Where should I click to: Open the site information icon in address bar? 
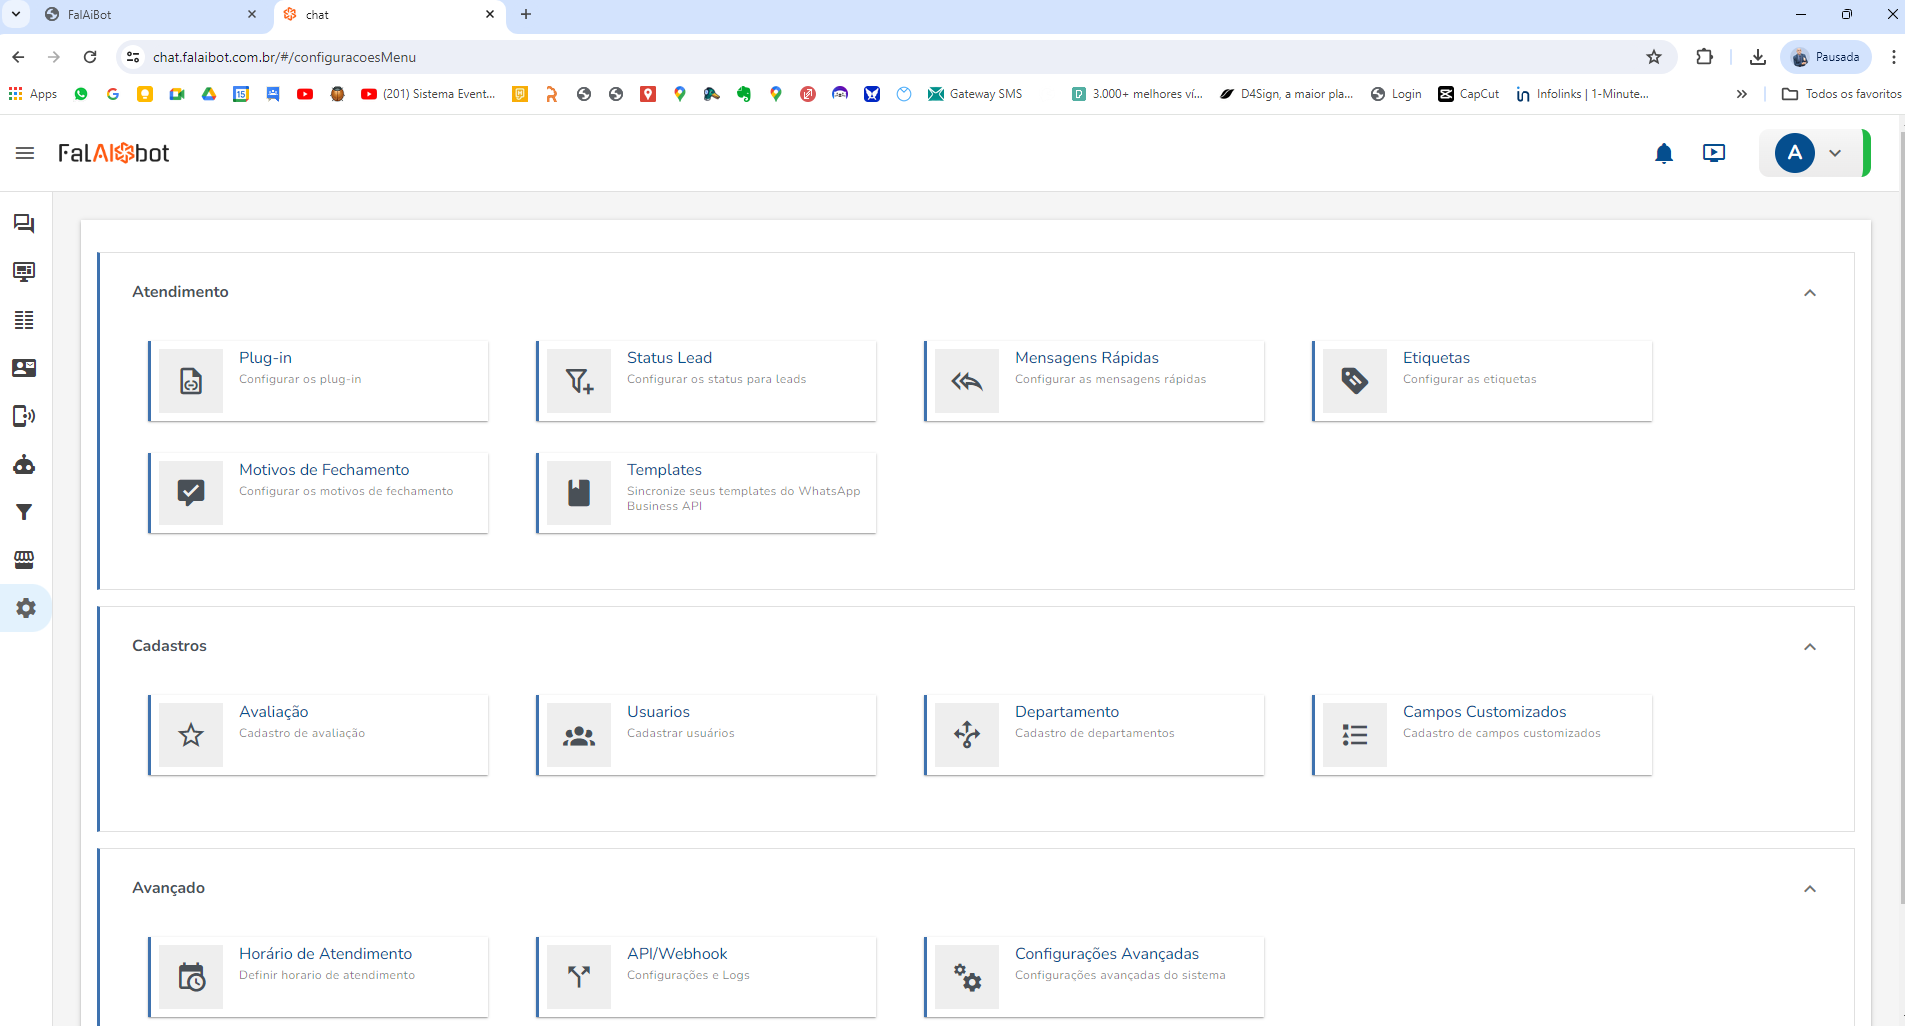click(x=133, y=57)
